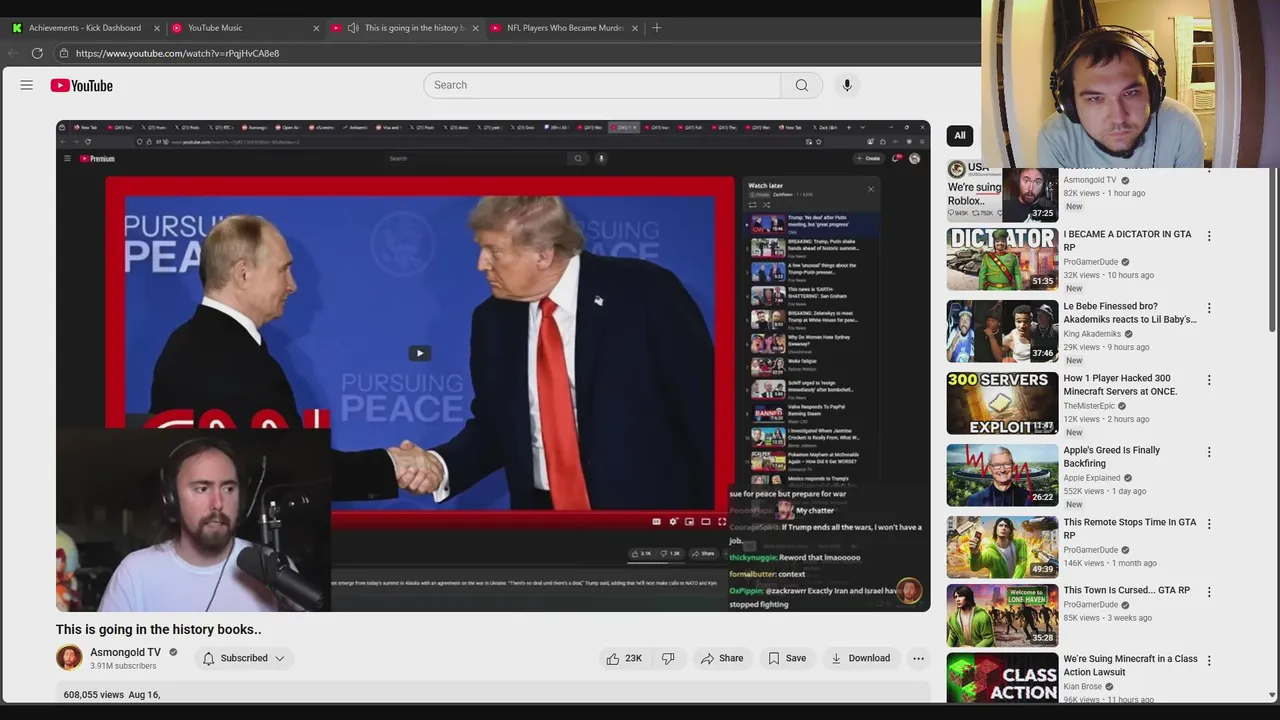Image resolution: width=1280 pixels, height=720 pixels.
Task: Open a new browser tab with the plus
Action: [x=657, y=28]
